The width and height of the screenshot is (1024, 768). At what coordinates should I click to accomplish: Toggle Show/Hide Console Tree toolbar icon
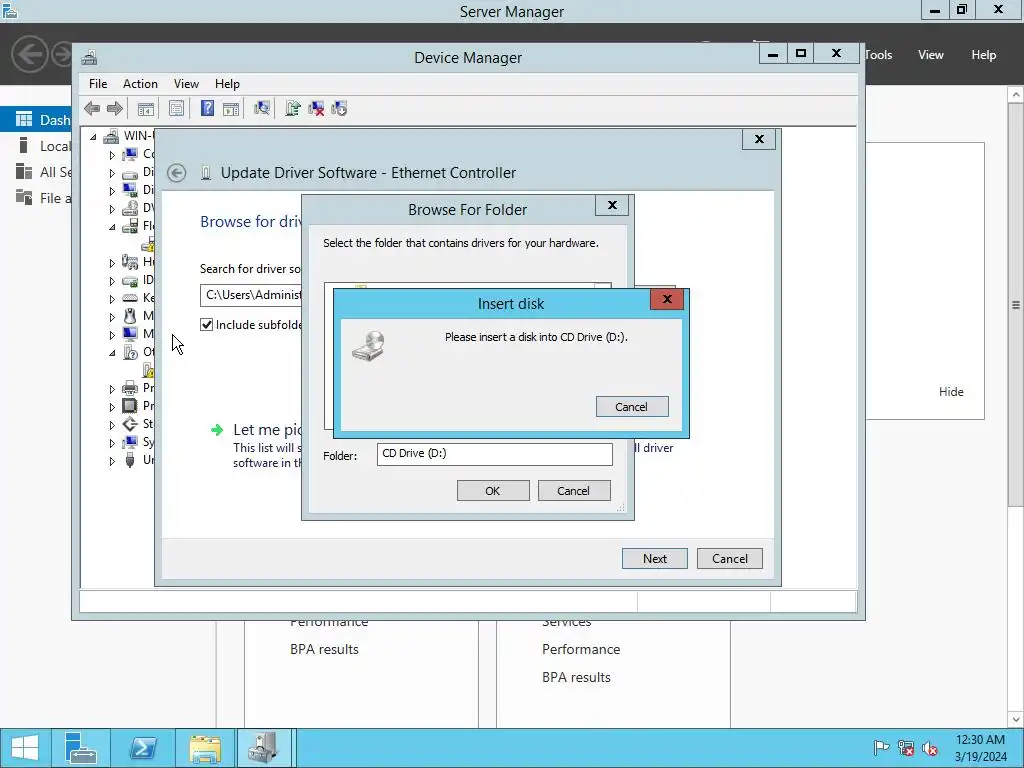tap(146, 108)
